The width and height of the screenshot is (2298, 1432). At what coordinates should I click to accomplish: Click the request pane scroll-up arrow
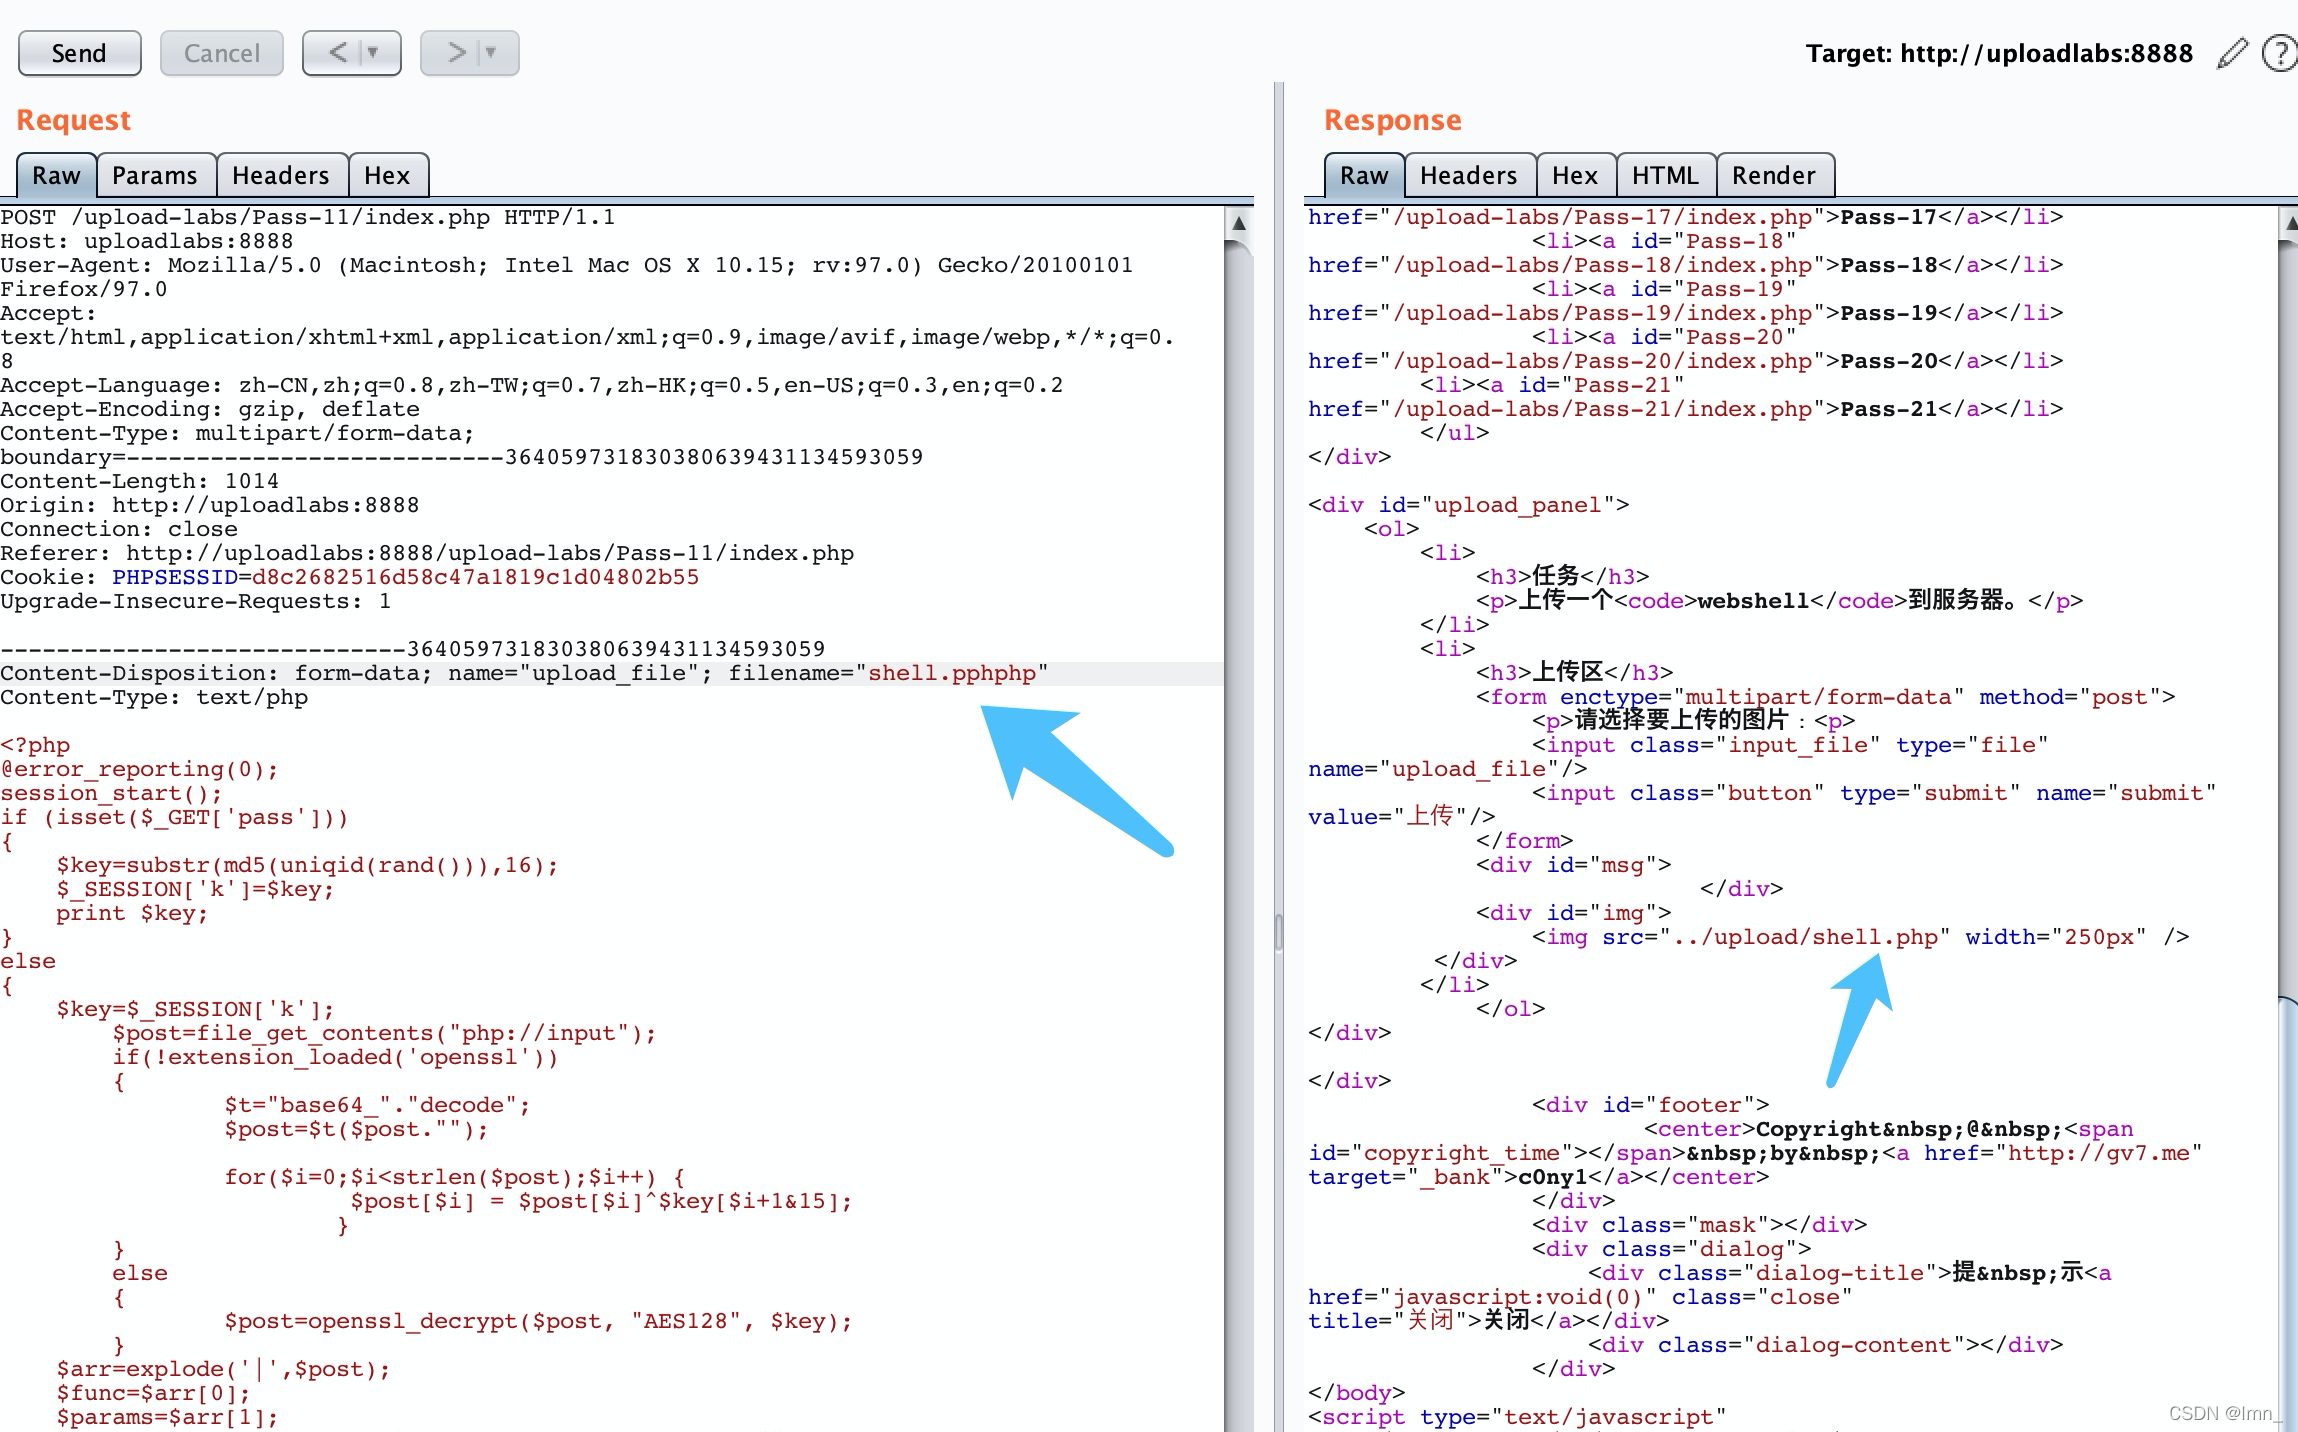[x=1238, y=223]
